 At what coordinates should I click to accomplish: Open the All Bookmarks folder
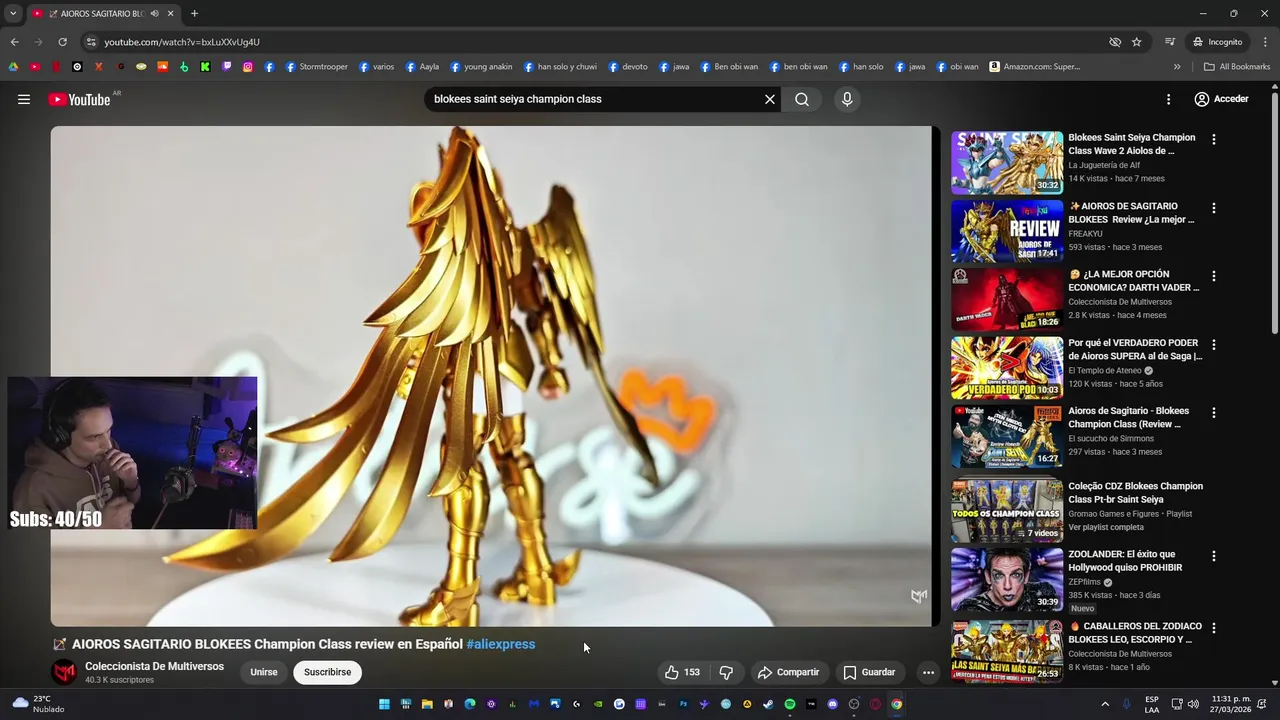pyautogui.click(x=1237, y=67)
